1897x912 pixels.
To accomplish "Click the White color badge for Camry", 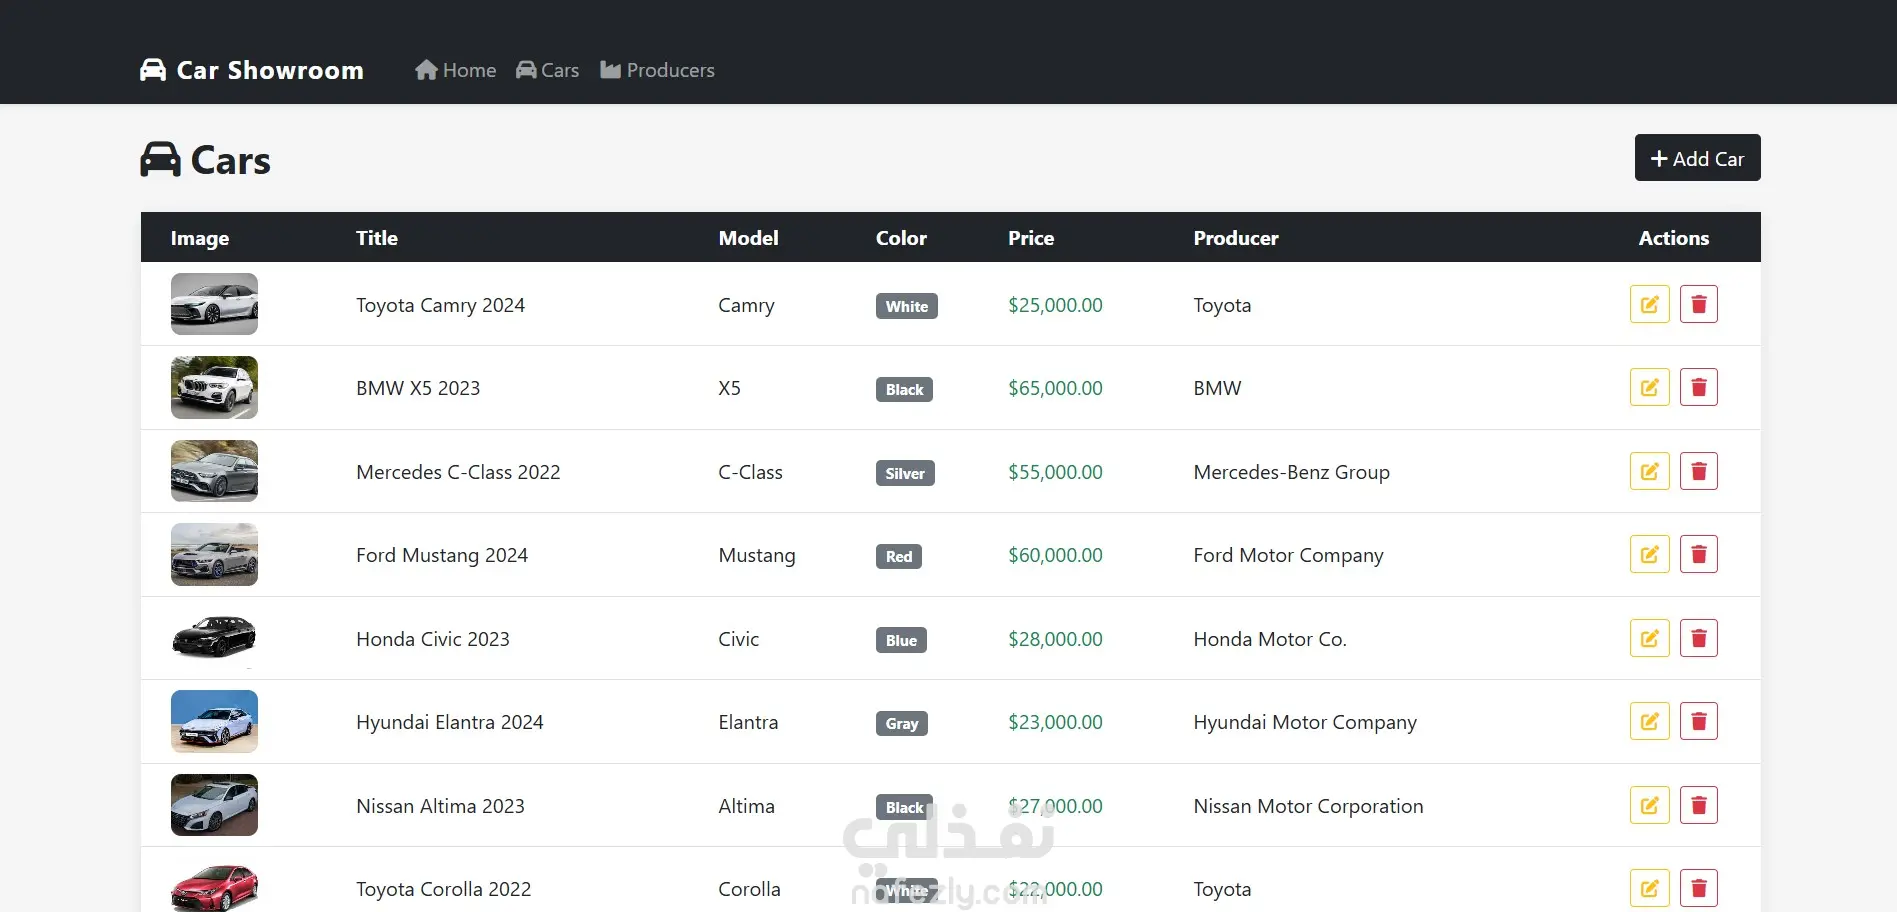I will (x=906, y=306).
